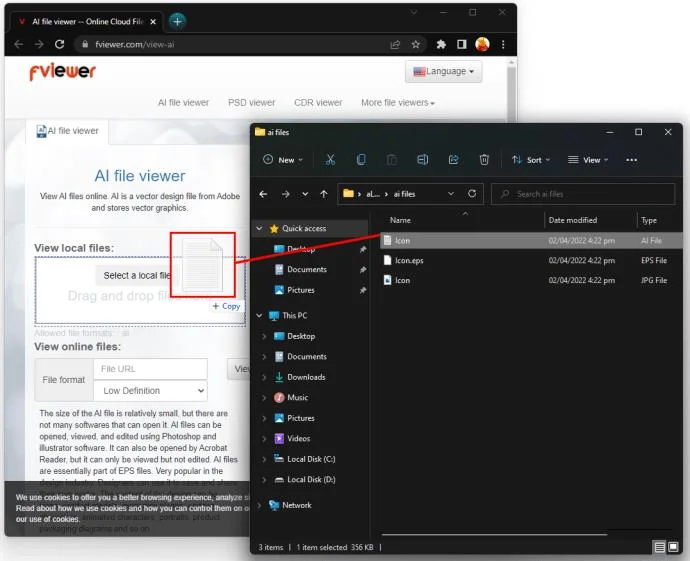
Task: Open the New dropdown in File Explorer
Action: click(283, 160)
